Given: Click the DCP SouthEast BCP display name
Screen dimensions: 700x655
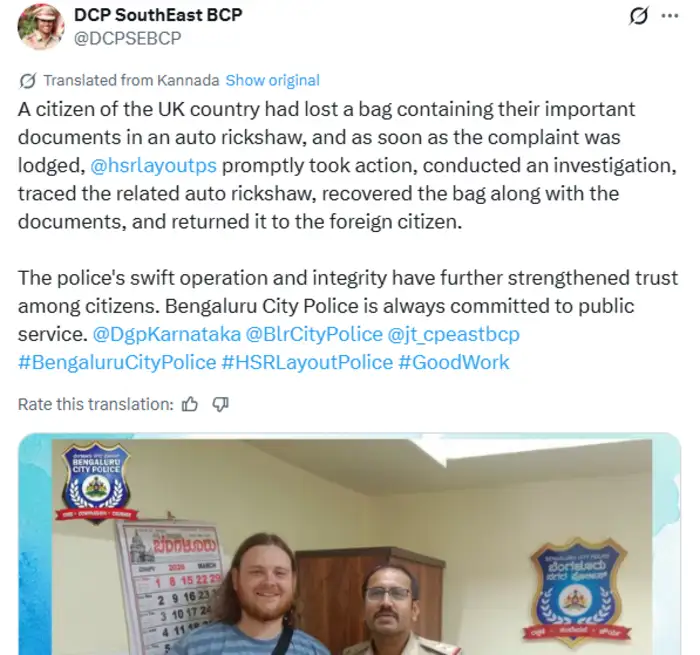Looking at the screenshot, I should pyautogui.click(x=158, y=15).
